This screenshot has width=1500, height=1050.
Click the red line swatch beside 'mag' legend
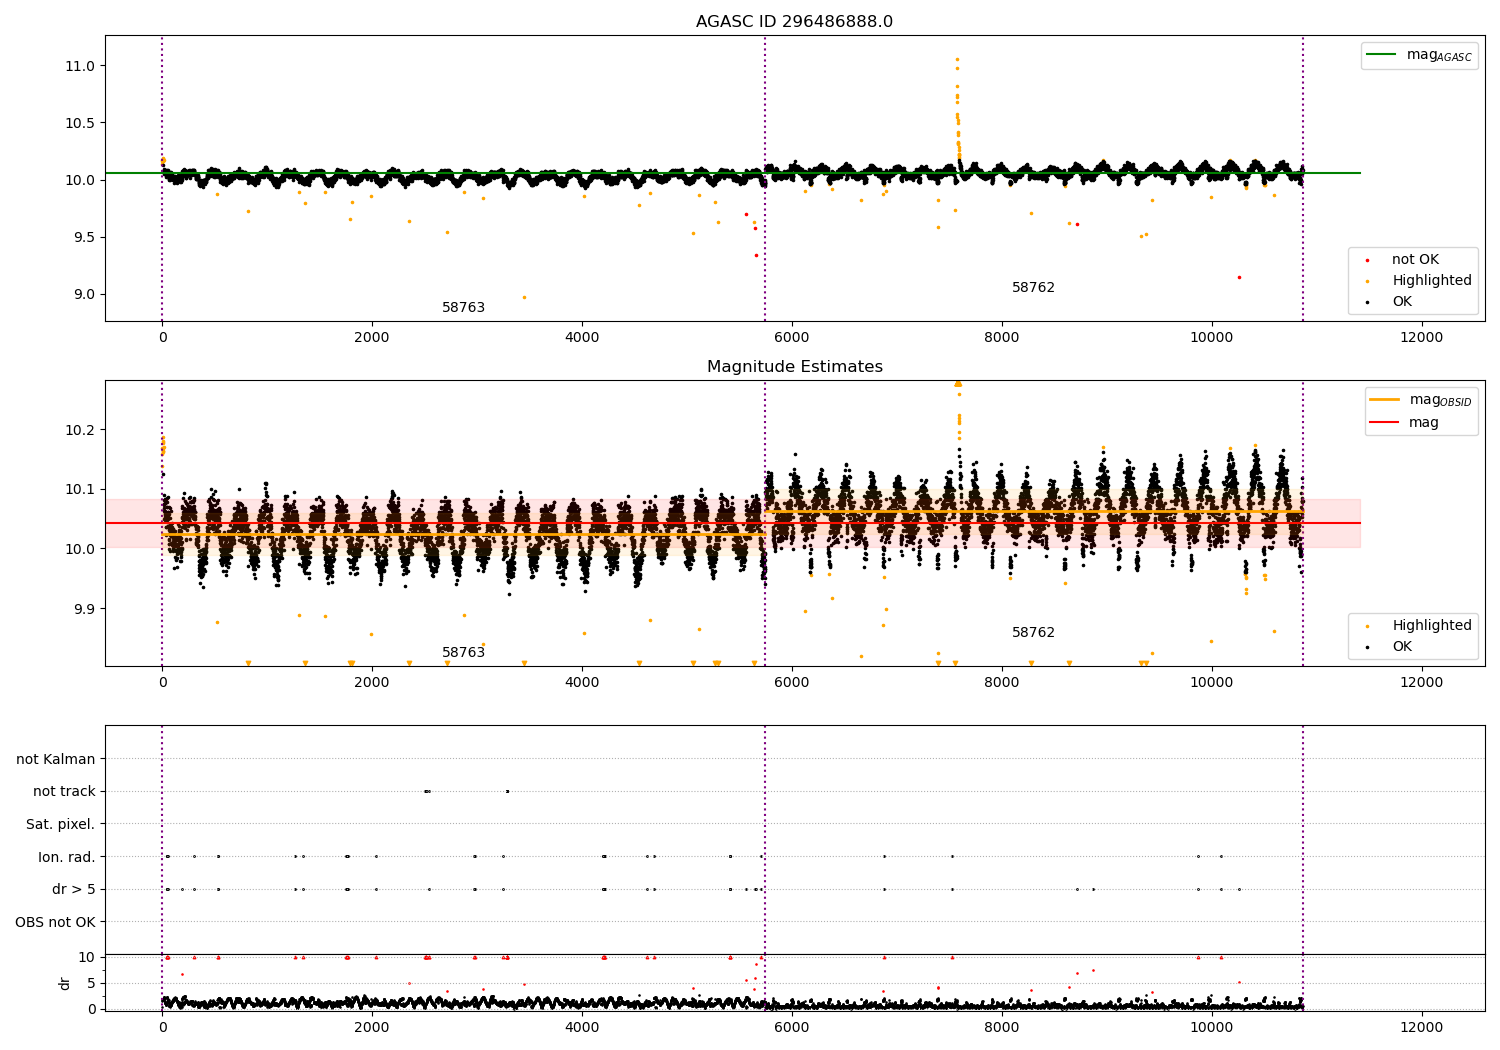pyautogui.click(x=1385, y=423)
